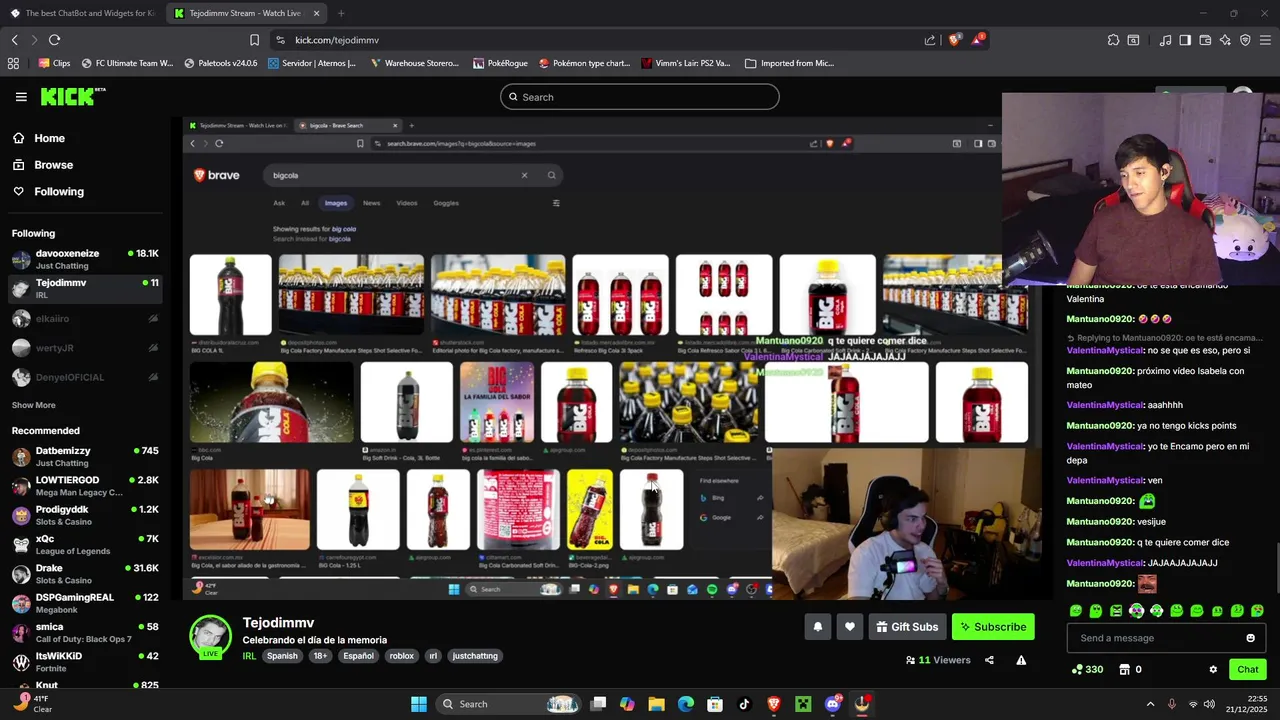Open Brave VPN shield icon

[x=1245, y=40]
